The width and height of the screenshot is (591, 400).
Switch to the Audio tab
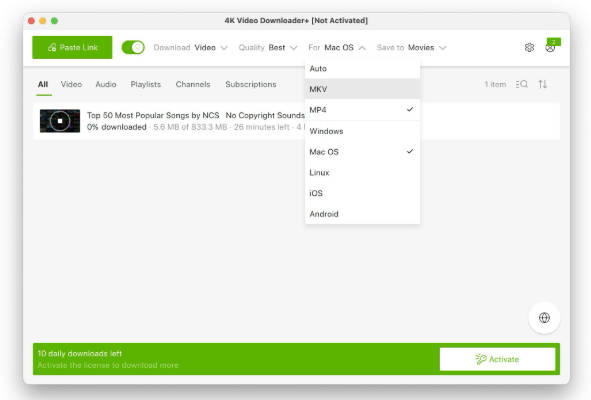tap(106, 84)
